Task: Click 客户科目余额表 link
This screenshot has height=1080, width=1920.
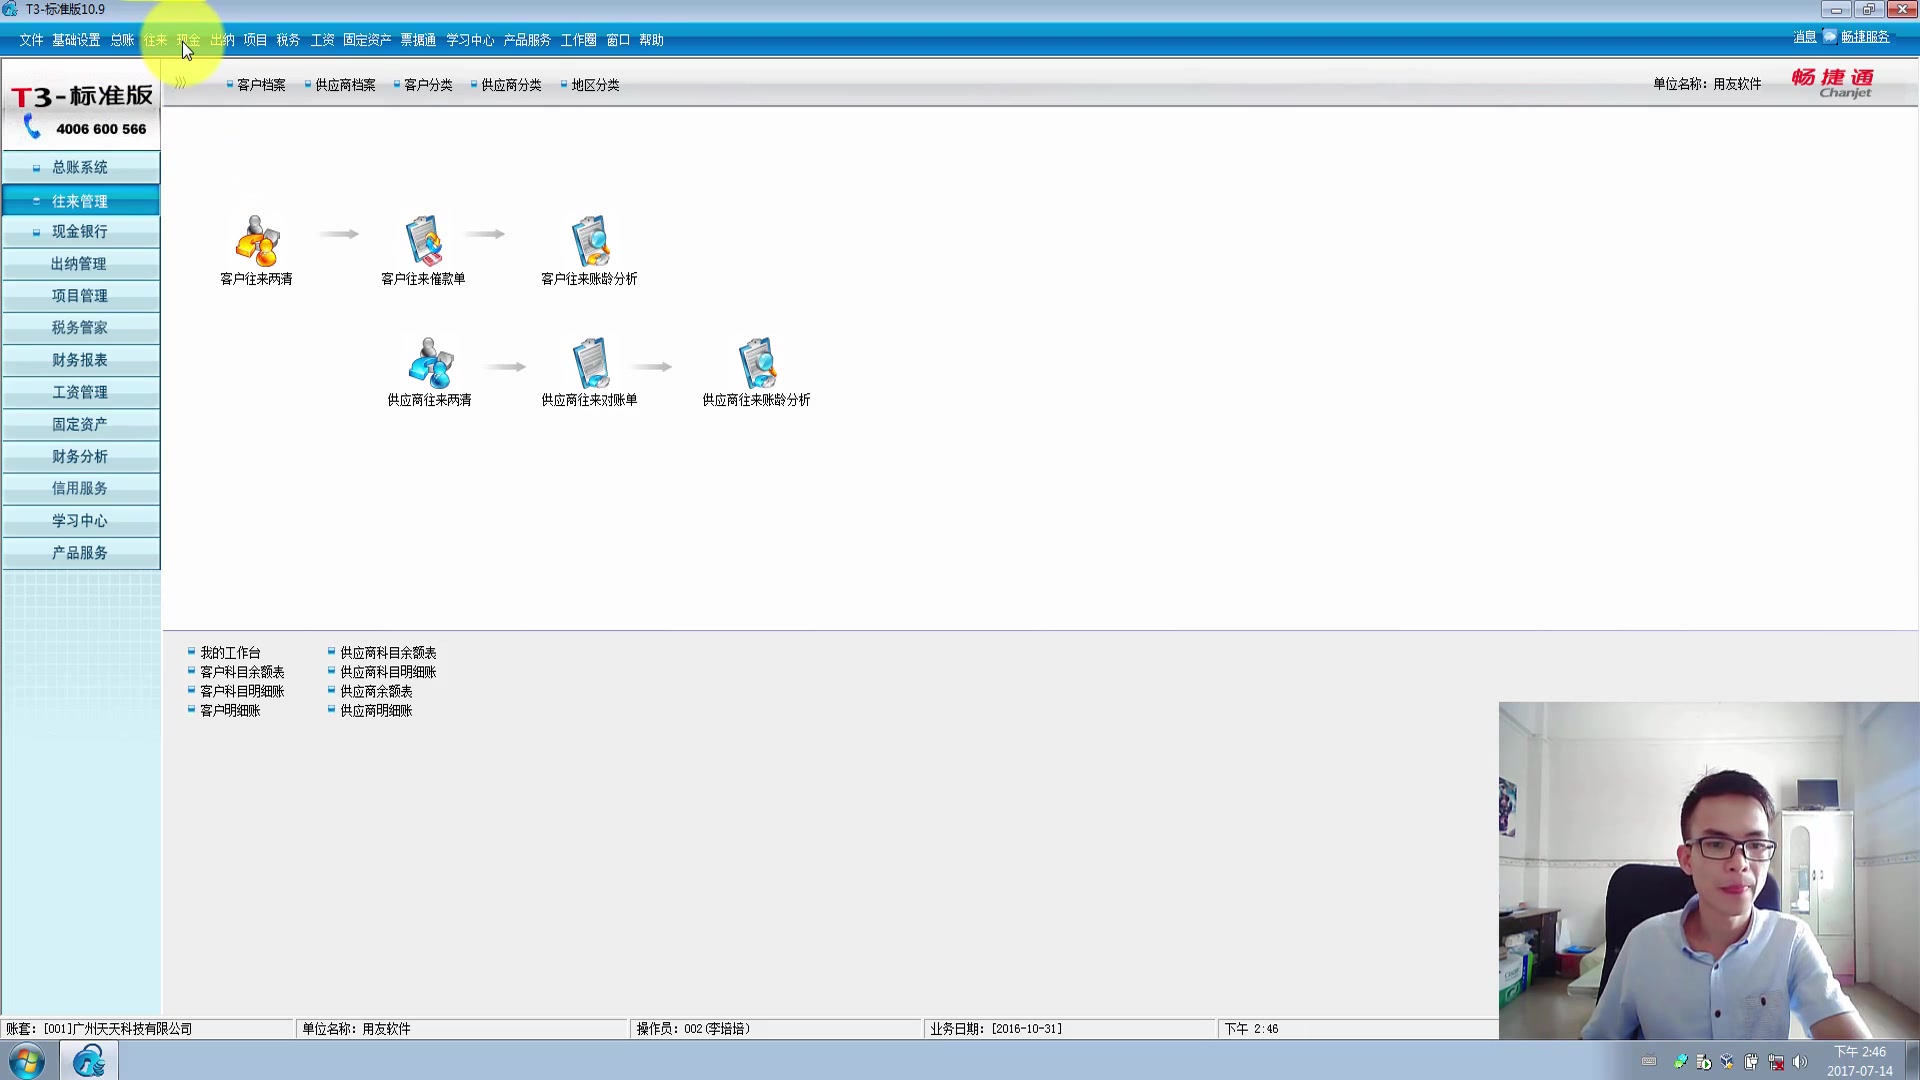Action: pyautogui.click(x=241, y=671)
